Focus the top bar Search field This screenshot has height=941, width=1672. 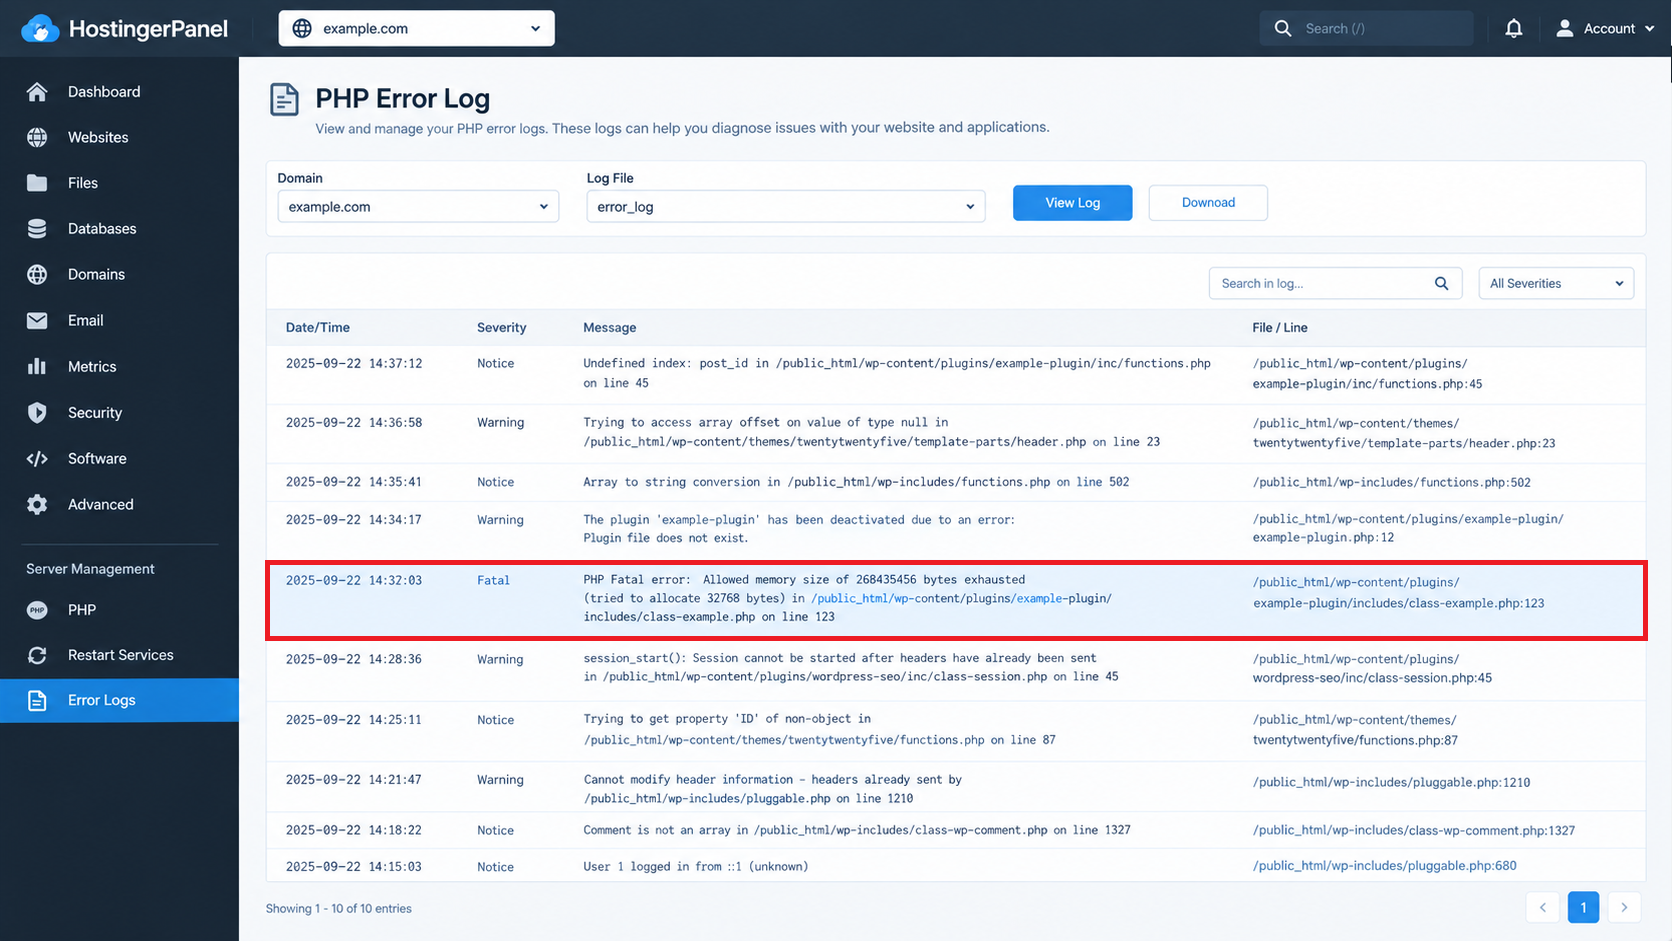coord(1367,28)
